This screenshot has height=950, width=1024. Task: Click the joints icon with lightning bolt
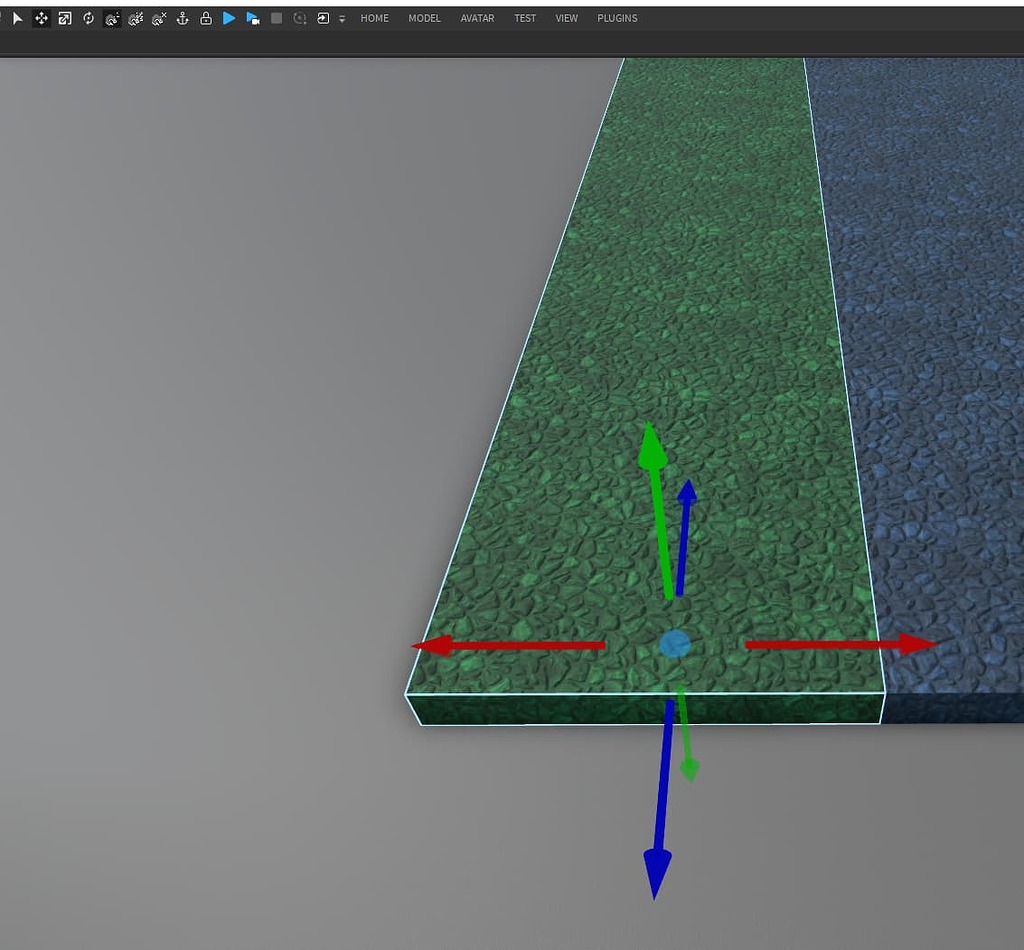coord(136,18)
